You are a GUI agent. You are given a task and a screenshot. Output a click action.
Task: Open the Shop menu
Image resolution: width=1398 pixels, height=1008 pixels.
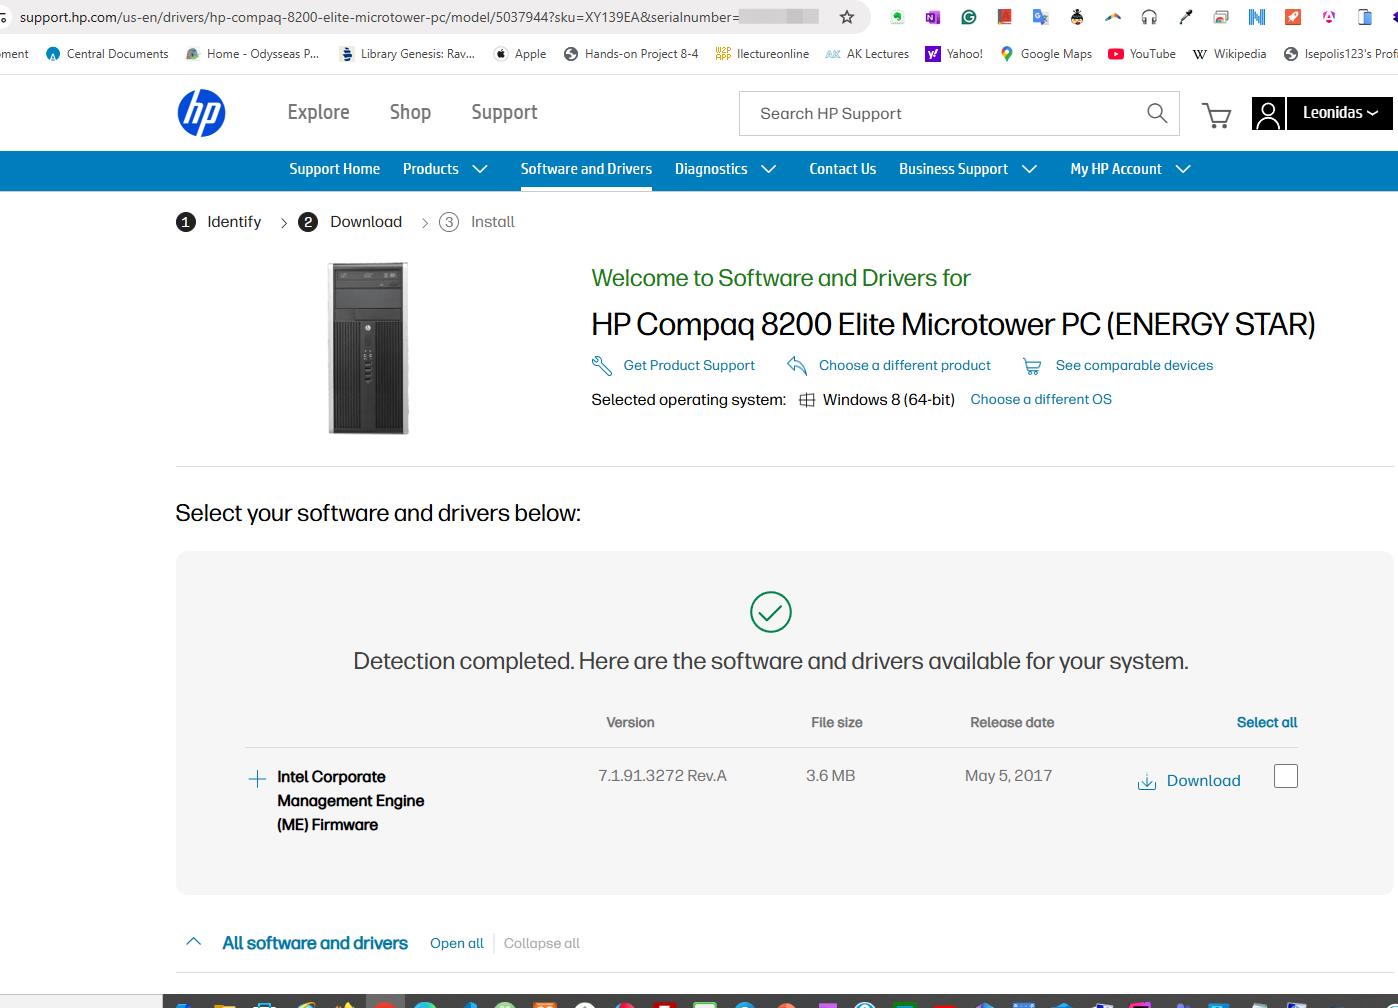click(410, 112)
